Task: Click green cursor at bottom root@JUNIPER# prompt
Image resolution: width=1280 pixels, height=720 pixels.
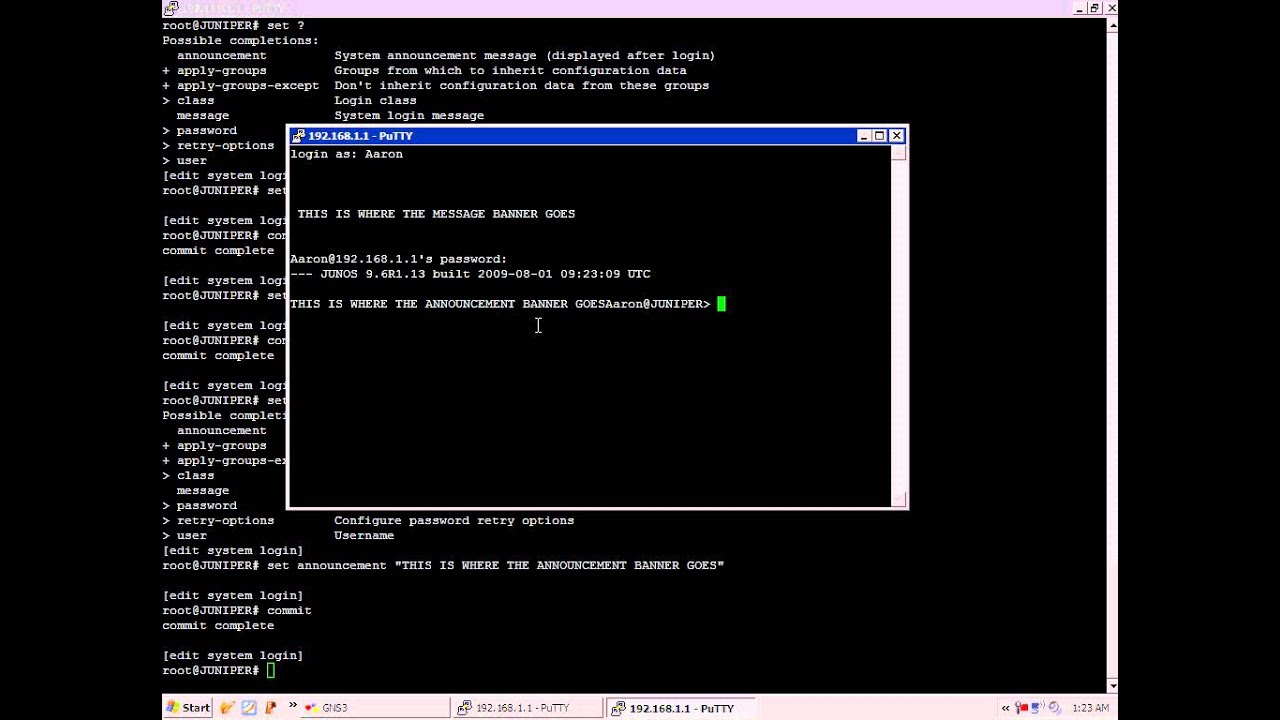Action: tap(271, 670)
